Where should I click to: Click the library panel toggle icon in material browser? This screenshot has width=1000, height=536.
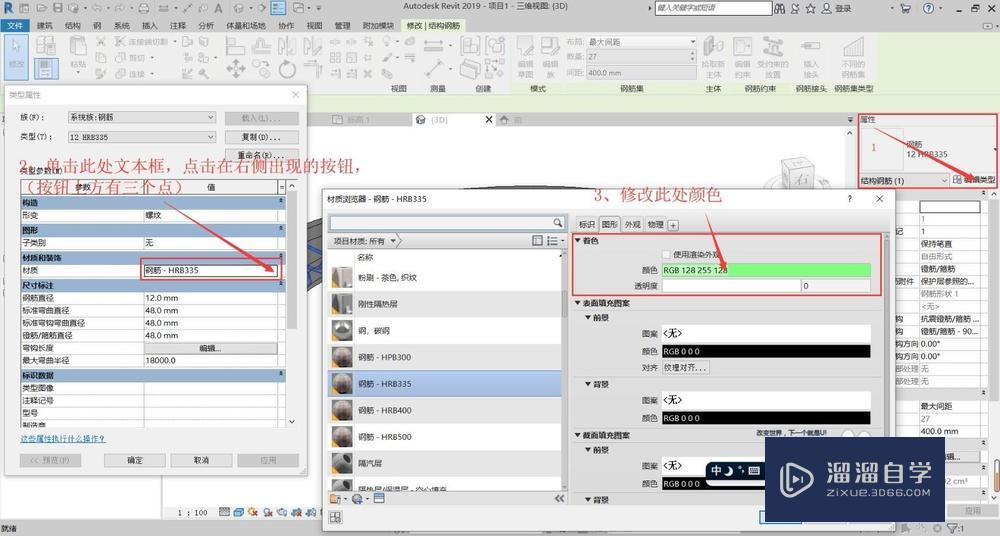(537, 241)
